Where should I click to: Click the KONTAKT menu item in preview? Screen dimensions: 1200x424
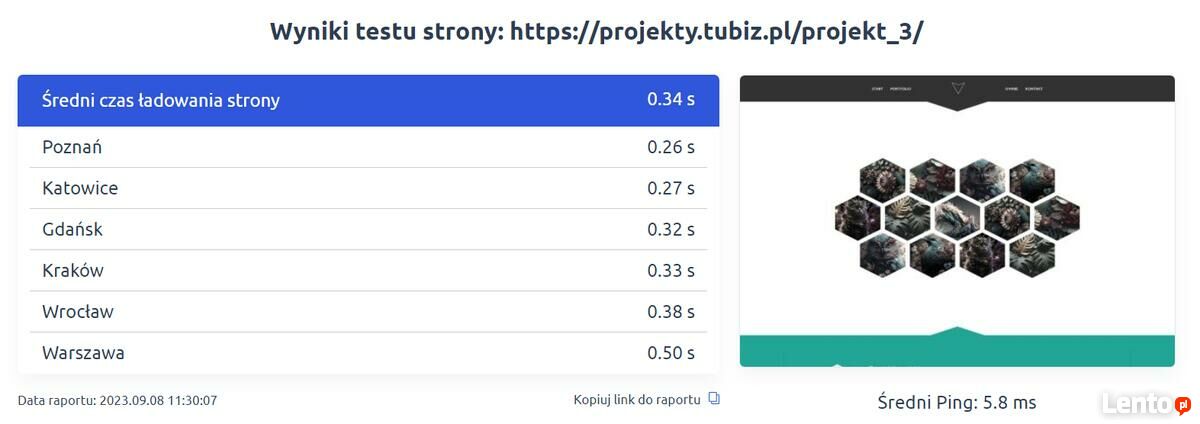(x=1034, y=89)
